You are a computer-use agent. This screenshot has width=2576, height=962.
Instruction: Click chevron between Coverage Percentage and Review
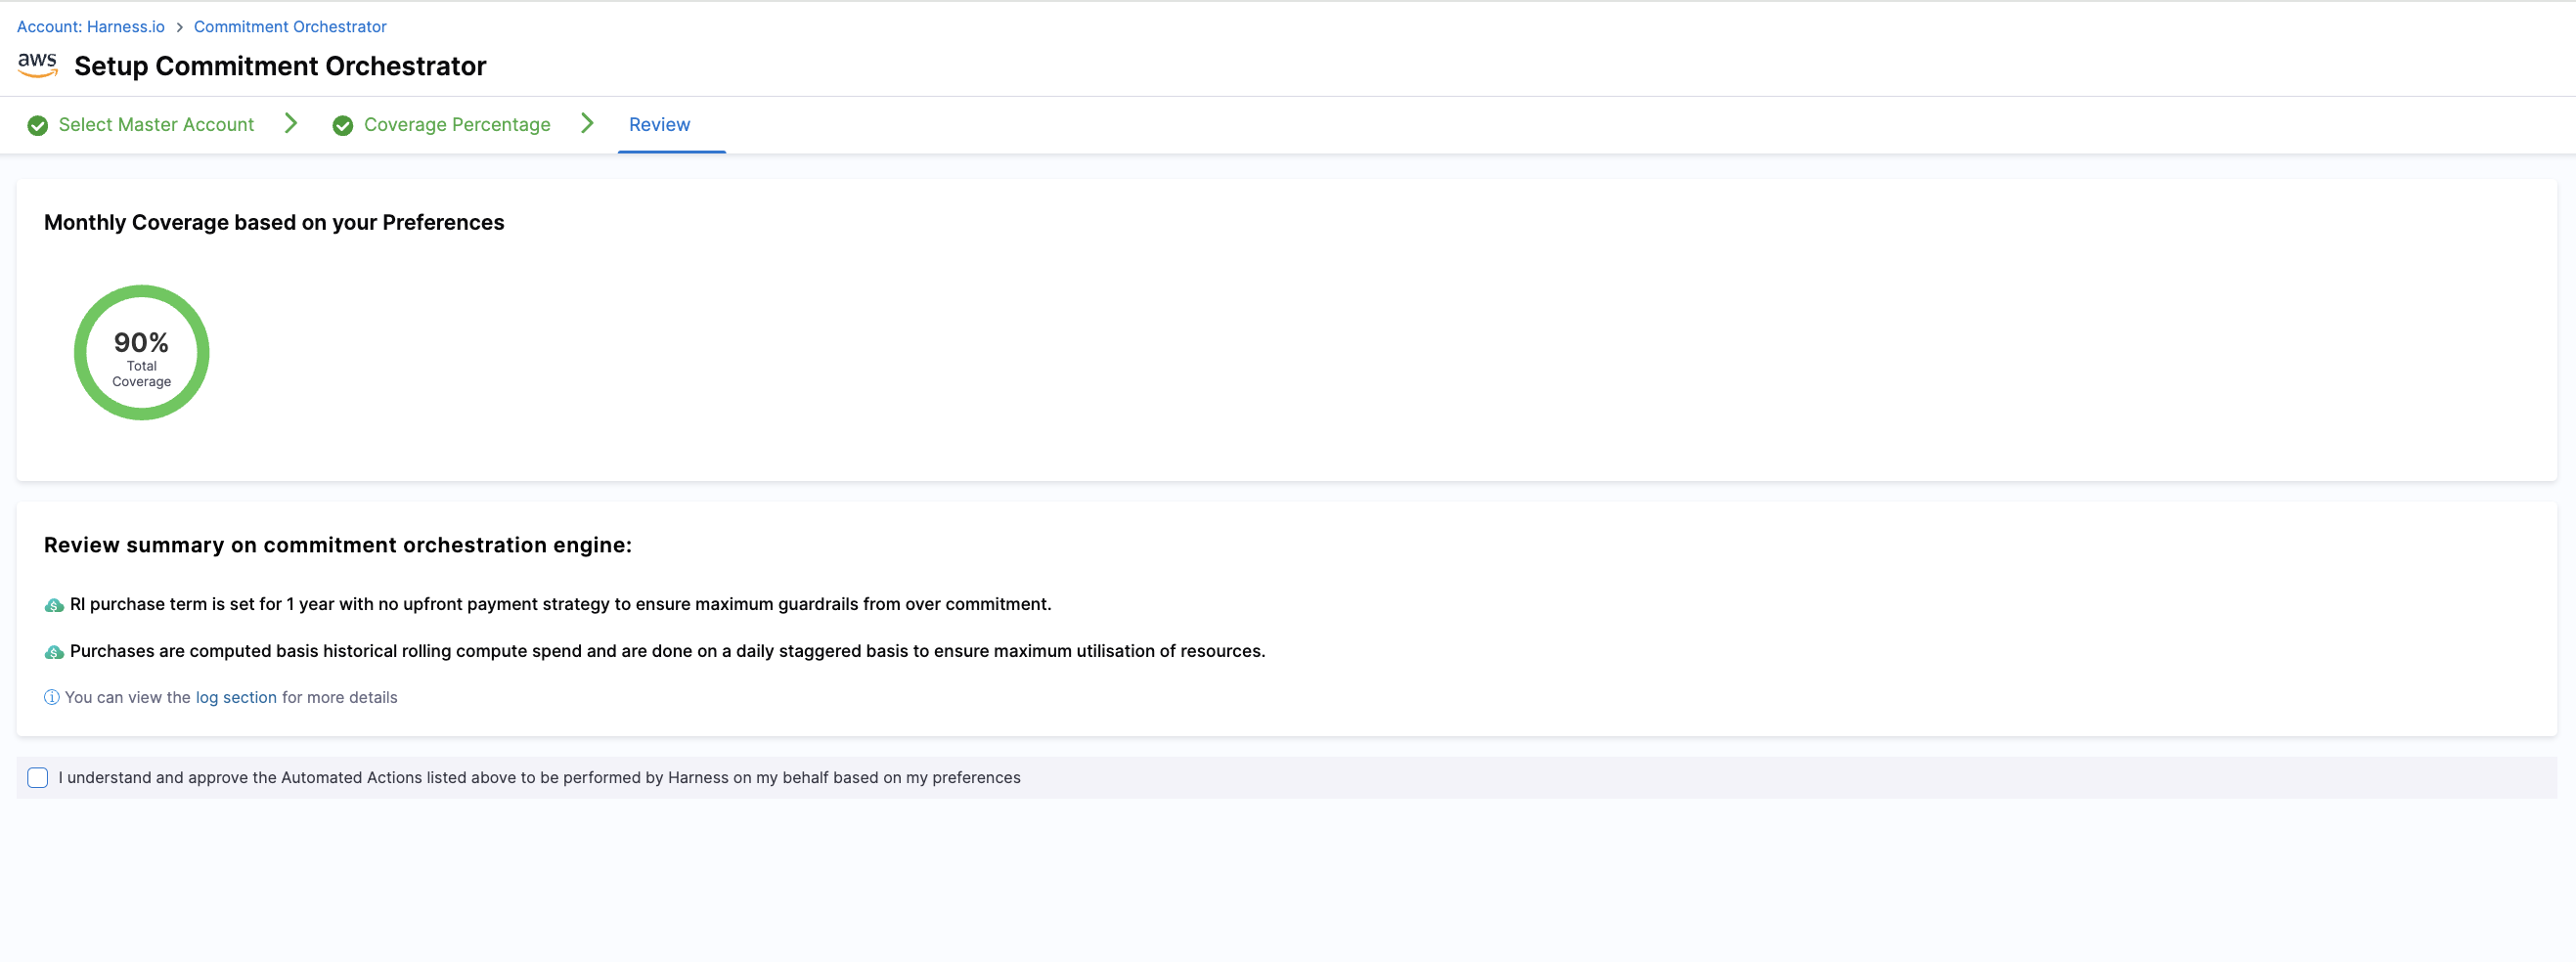[x=587, y=123]
